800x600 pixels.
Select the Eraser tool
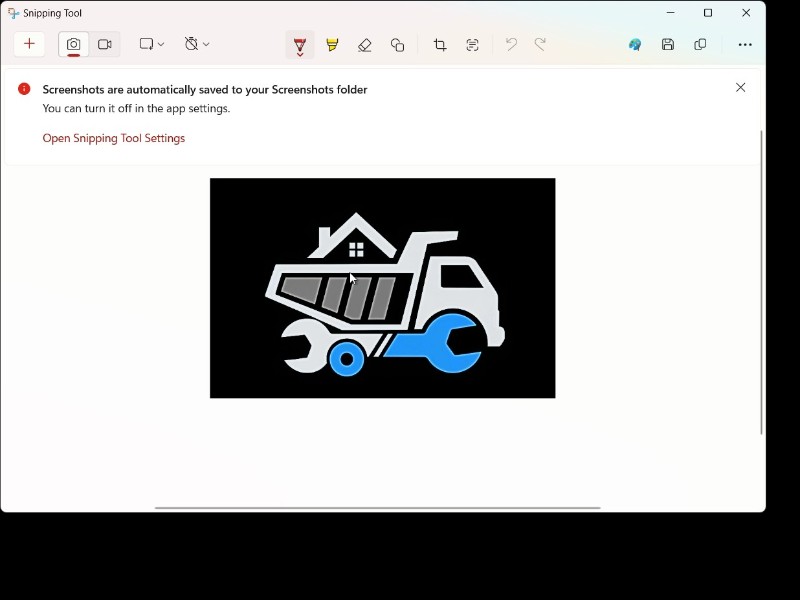coord(364,45)
